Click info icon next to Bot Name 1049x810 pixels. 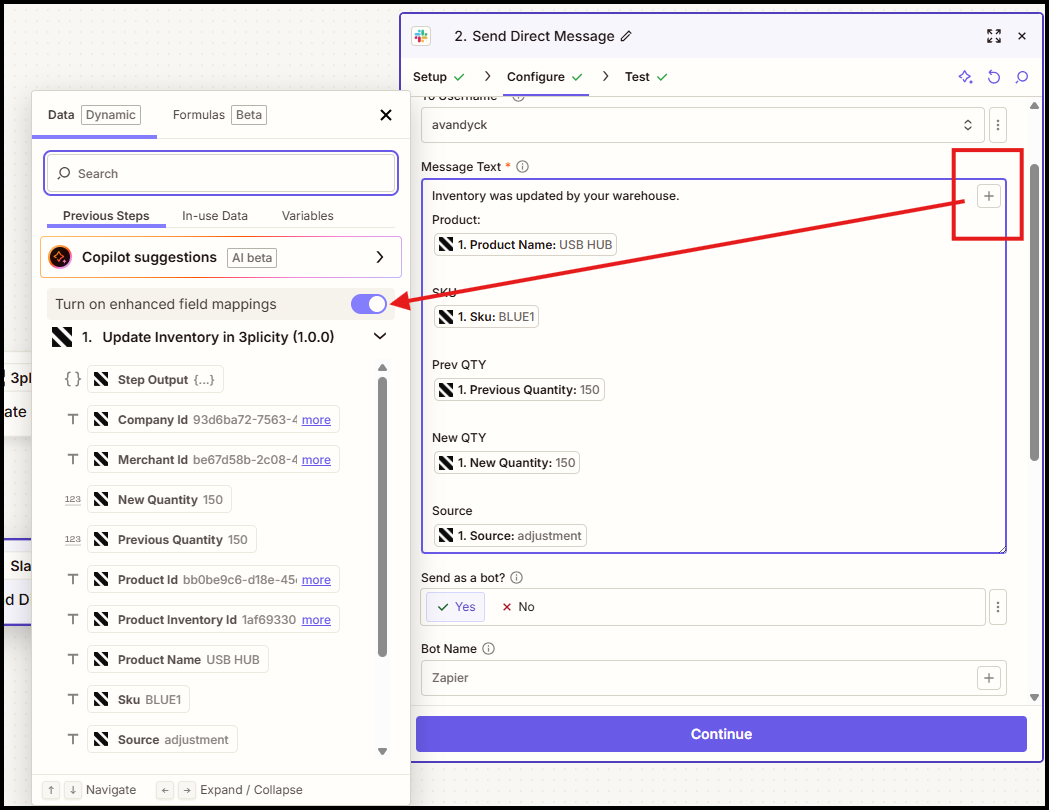pyautogui.click(x=488, y=648)
